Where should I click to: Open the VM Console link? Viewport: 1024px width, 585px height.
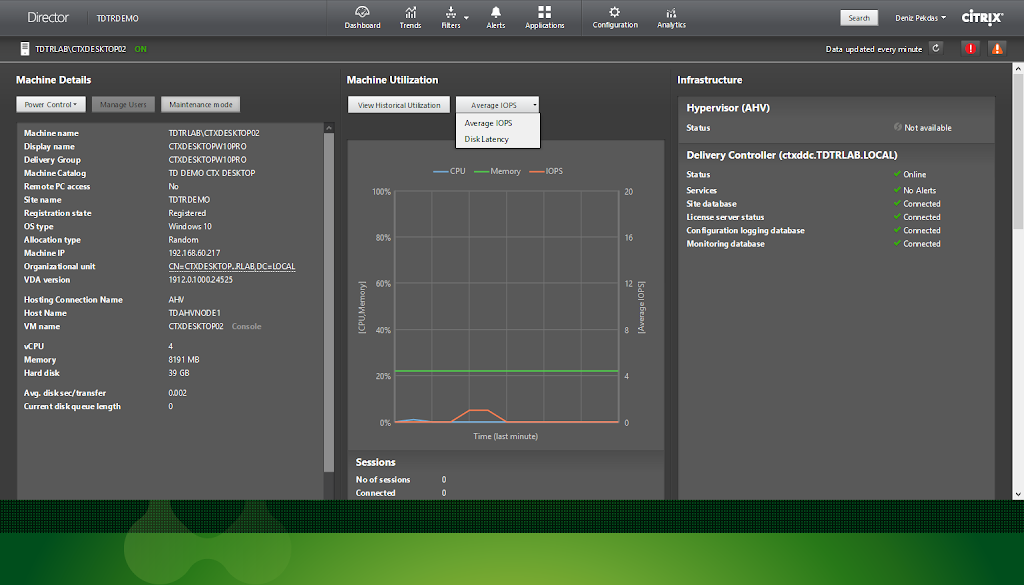(246, 326)
